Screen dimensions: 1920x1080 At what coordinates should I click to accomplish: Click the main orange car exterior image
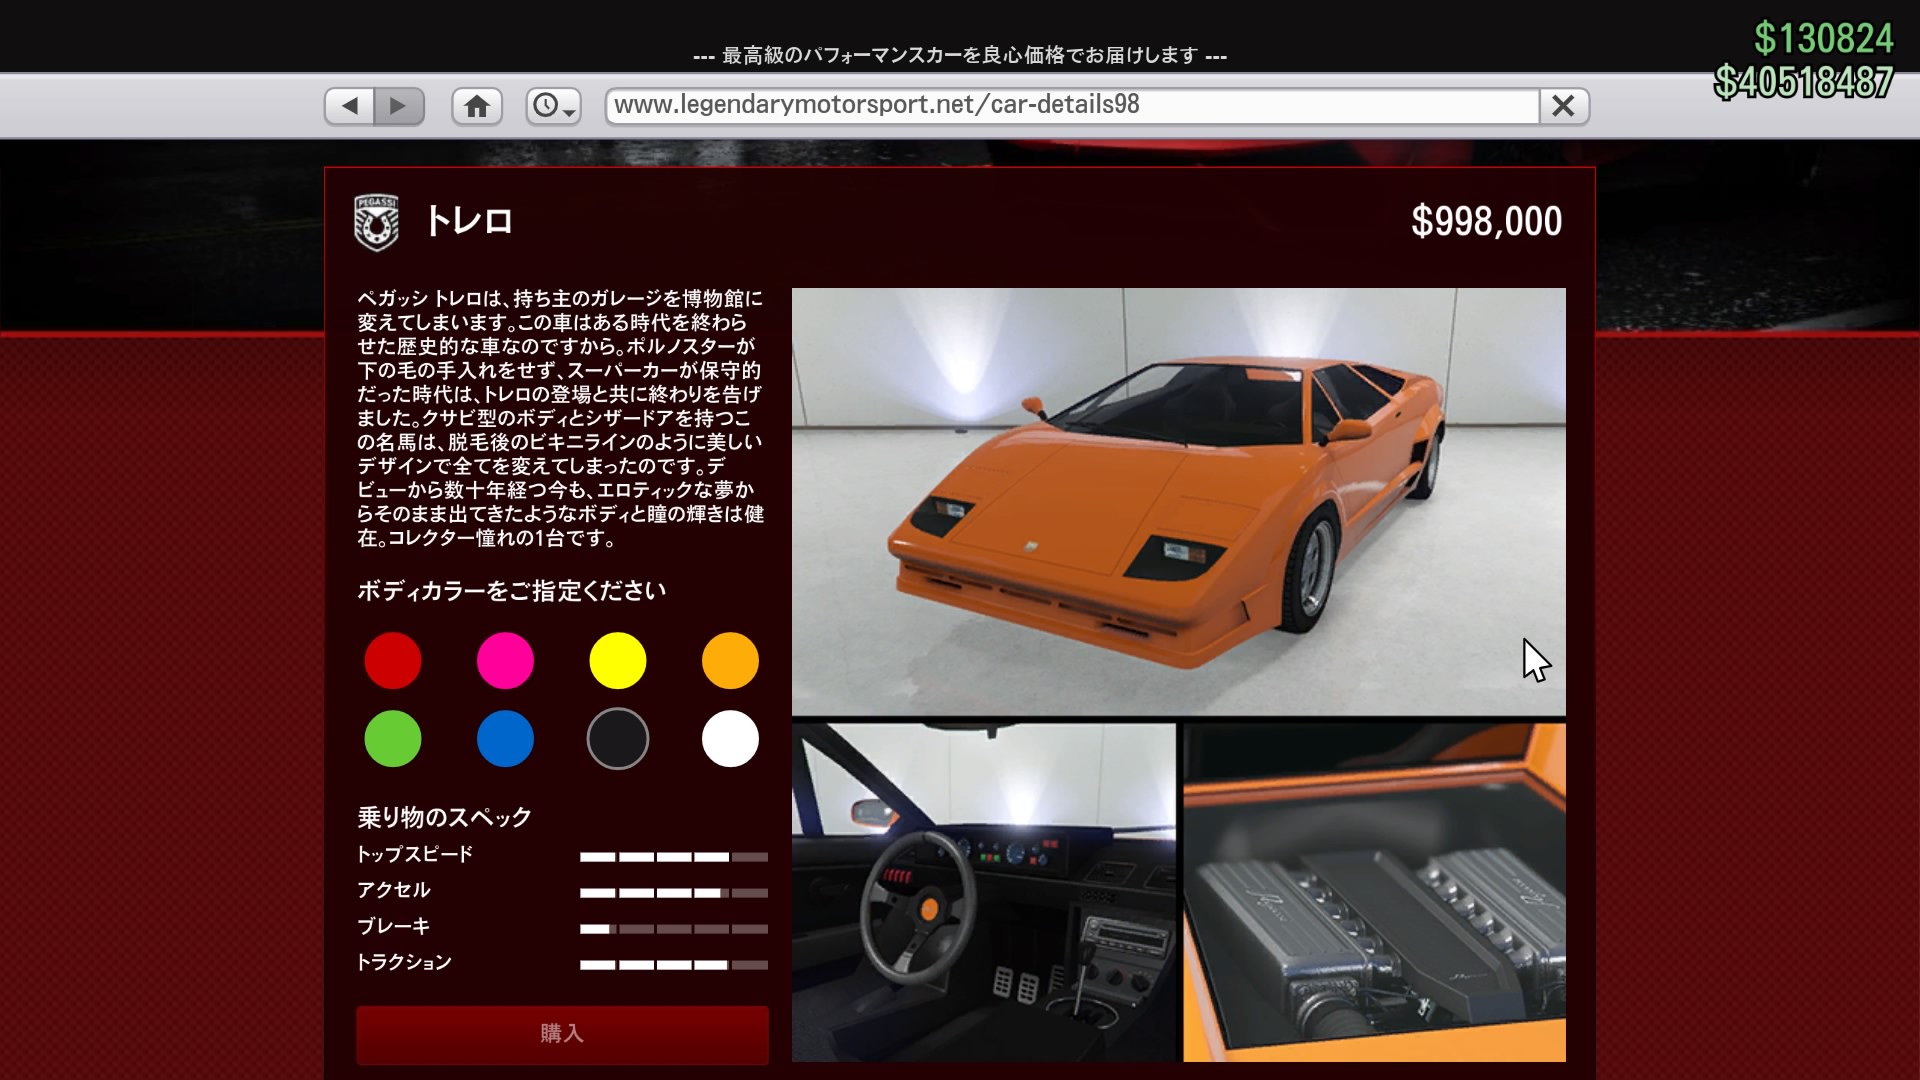(x=1178, y=501)
